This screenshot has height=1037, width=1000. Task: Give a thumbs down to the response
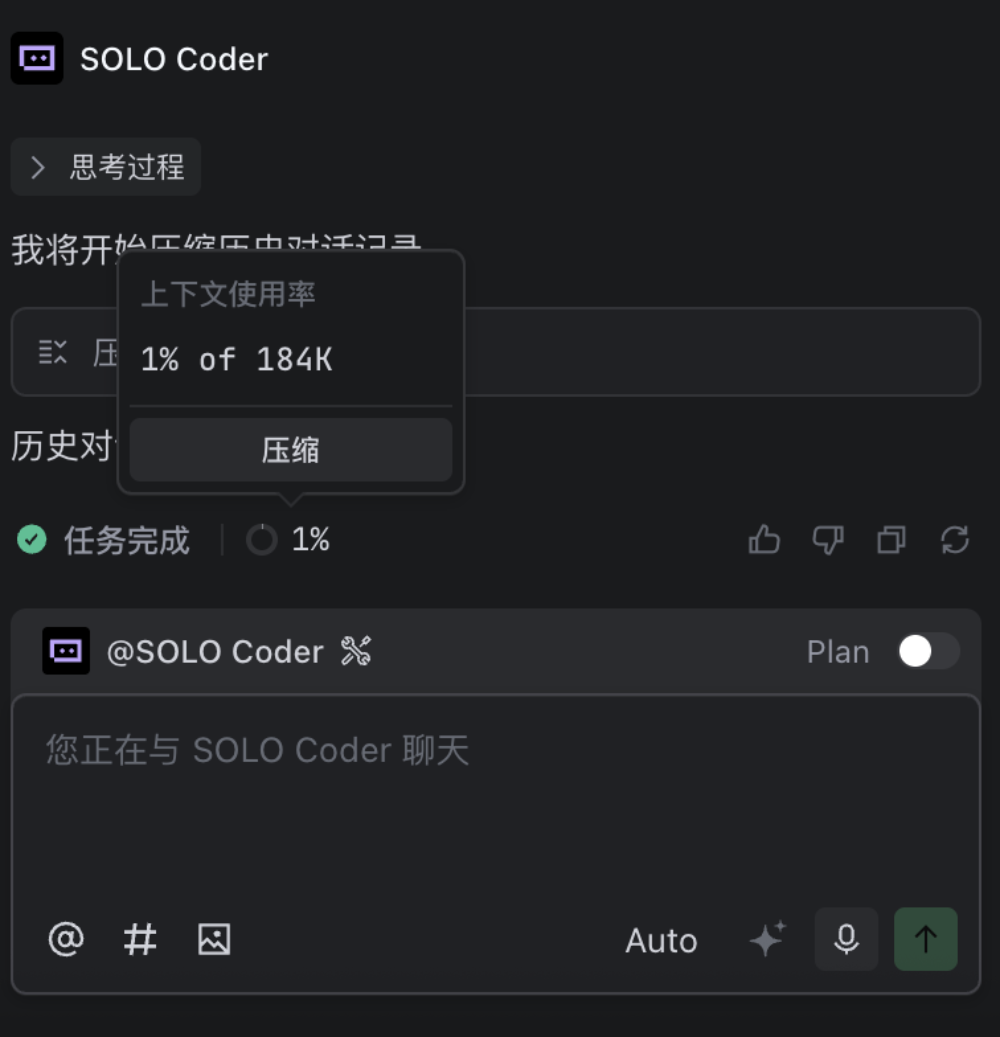coord(827,540)
